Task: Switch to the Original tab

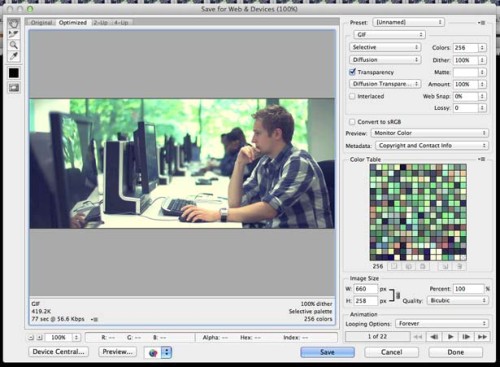Action: point(42,23)
